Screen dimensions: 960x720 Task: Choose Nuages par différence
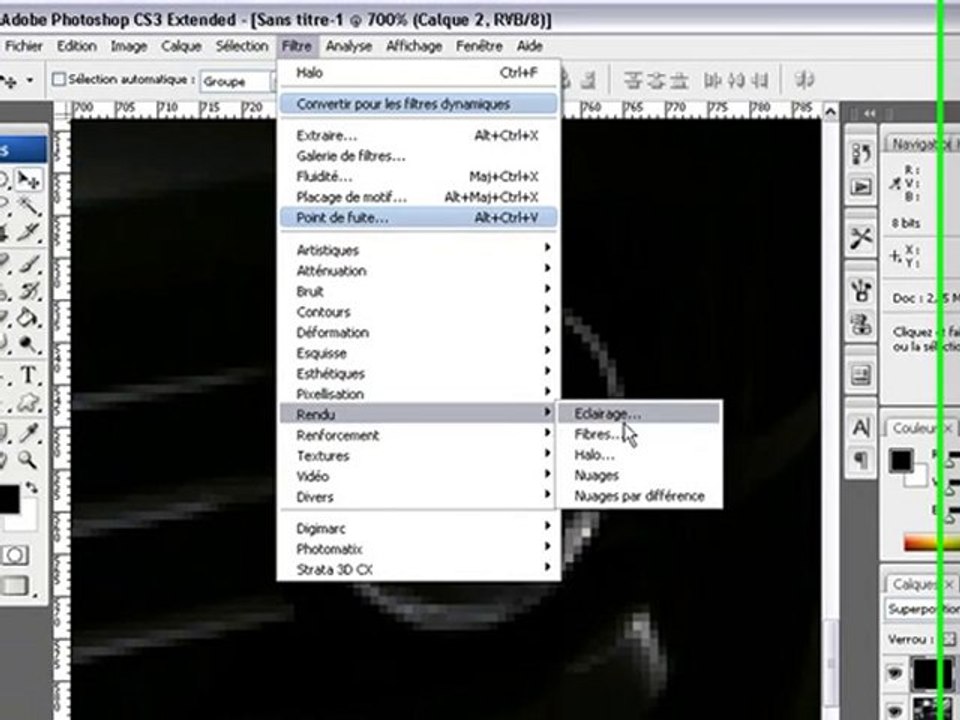[639, 496]
